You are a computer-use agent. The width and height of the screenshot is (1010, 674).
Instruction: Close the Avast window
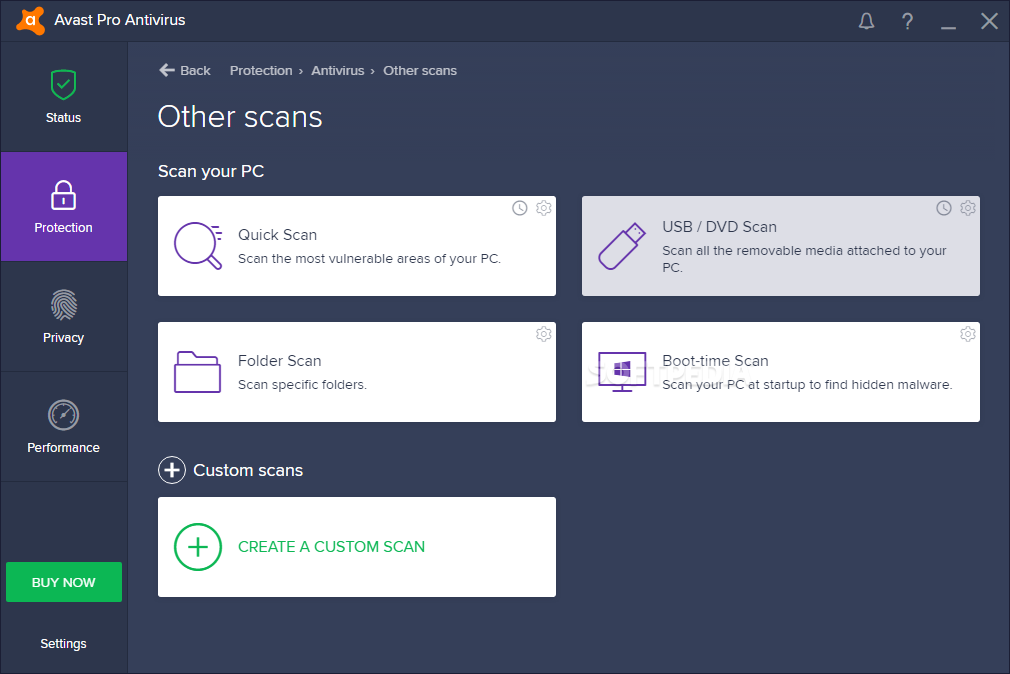pyautogui.click(x=989, y=21)
